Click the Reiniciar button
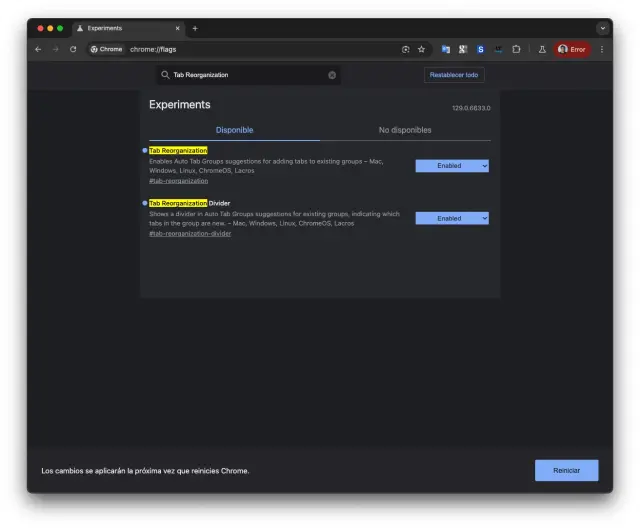 point(566,470)
